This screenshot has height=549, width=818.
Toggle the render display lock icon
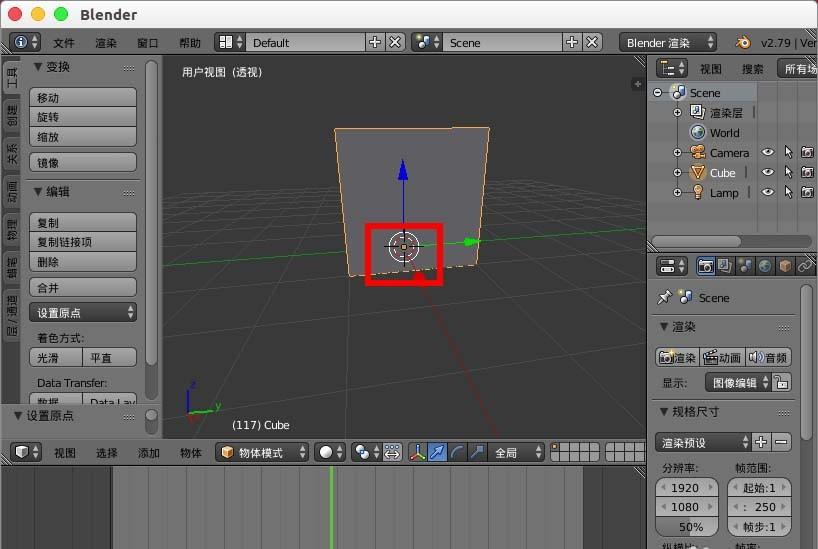pyautogui.click(x=781, y=382)
